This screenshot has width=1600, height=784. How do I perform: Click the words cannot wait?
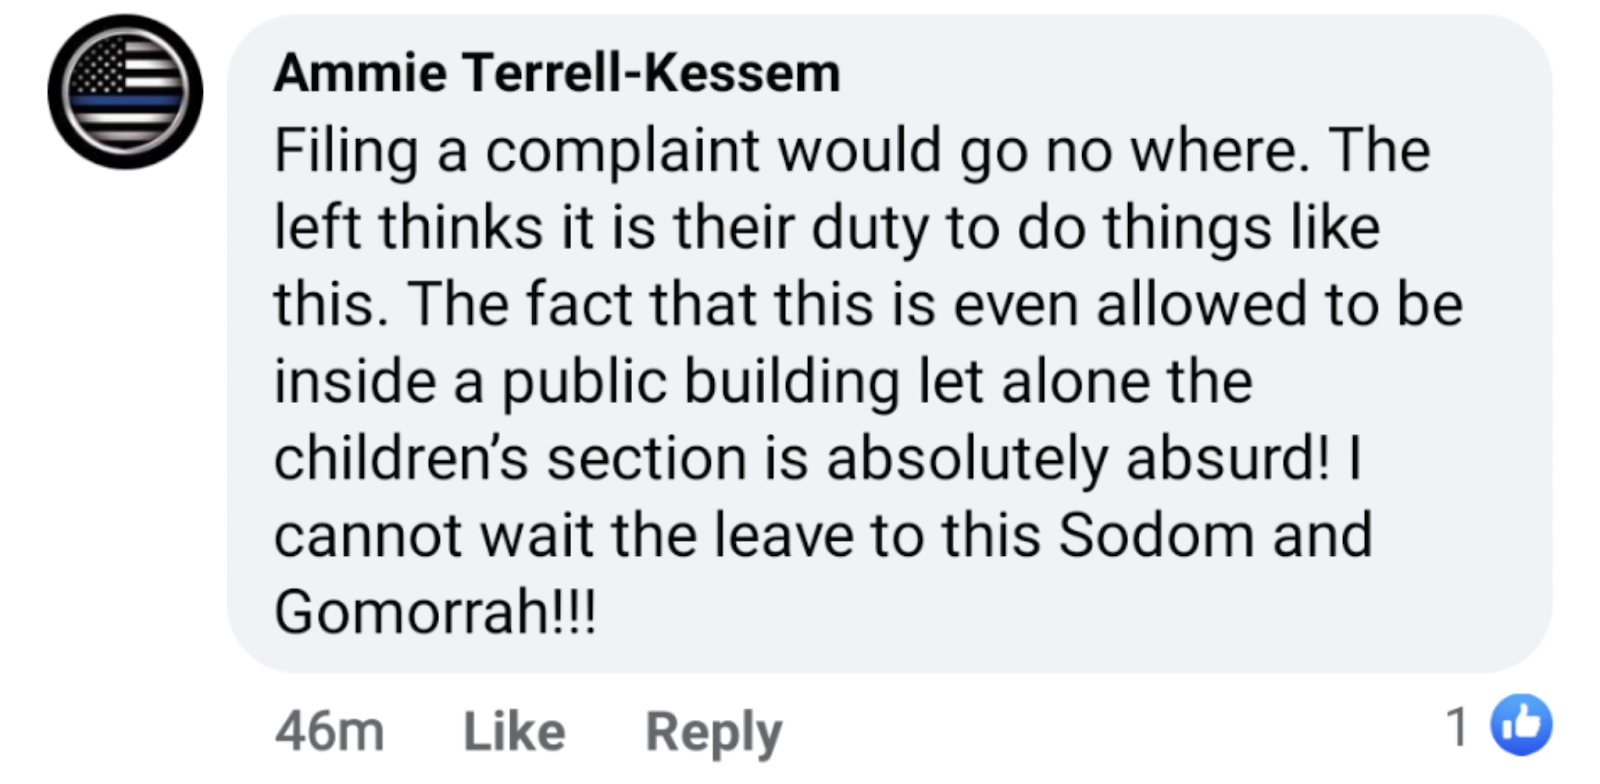[x=434, y=535]
